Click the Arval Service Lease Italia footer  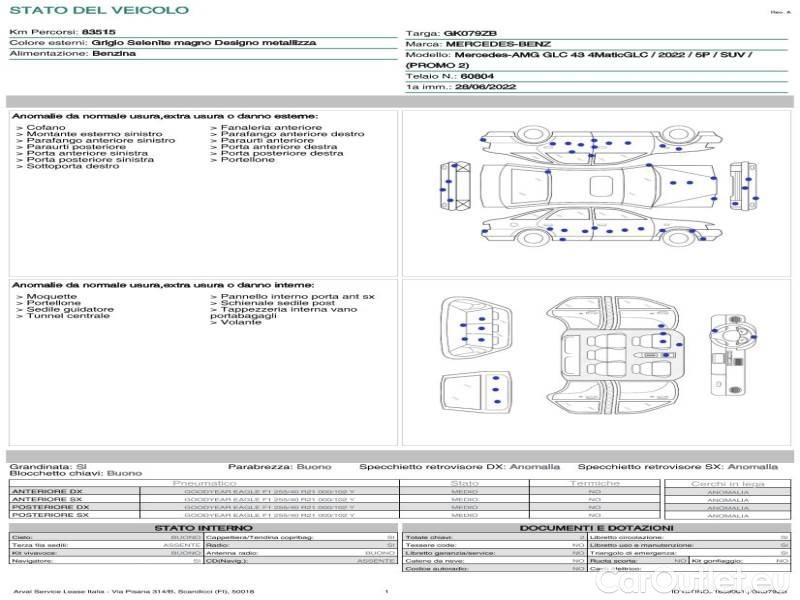click(x=134, y=592)
